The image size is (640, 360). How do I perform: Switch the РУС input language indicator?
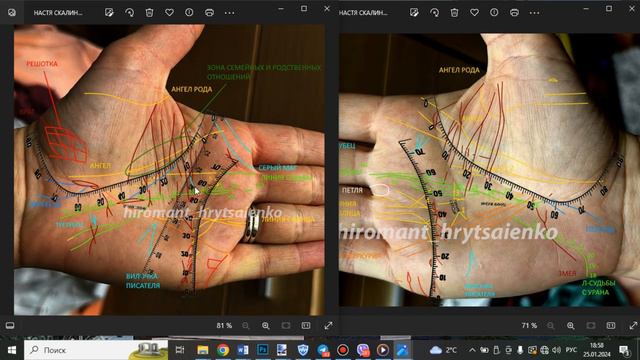click(x=571, y=350)
